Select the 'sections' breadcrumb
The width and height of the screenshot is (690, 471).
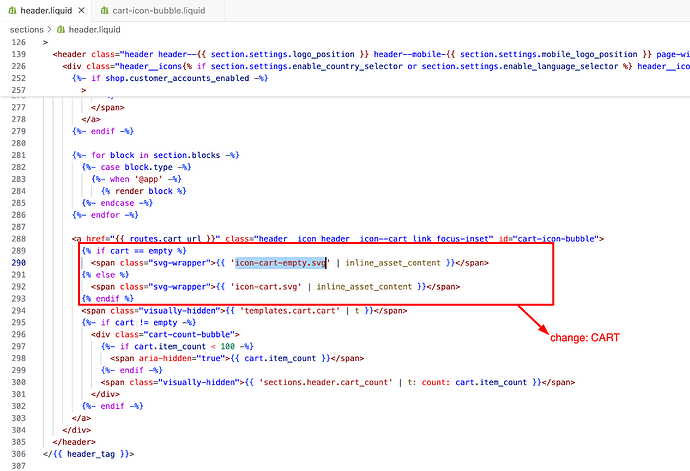(26, 29)
